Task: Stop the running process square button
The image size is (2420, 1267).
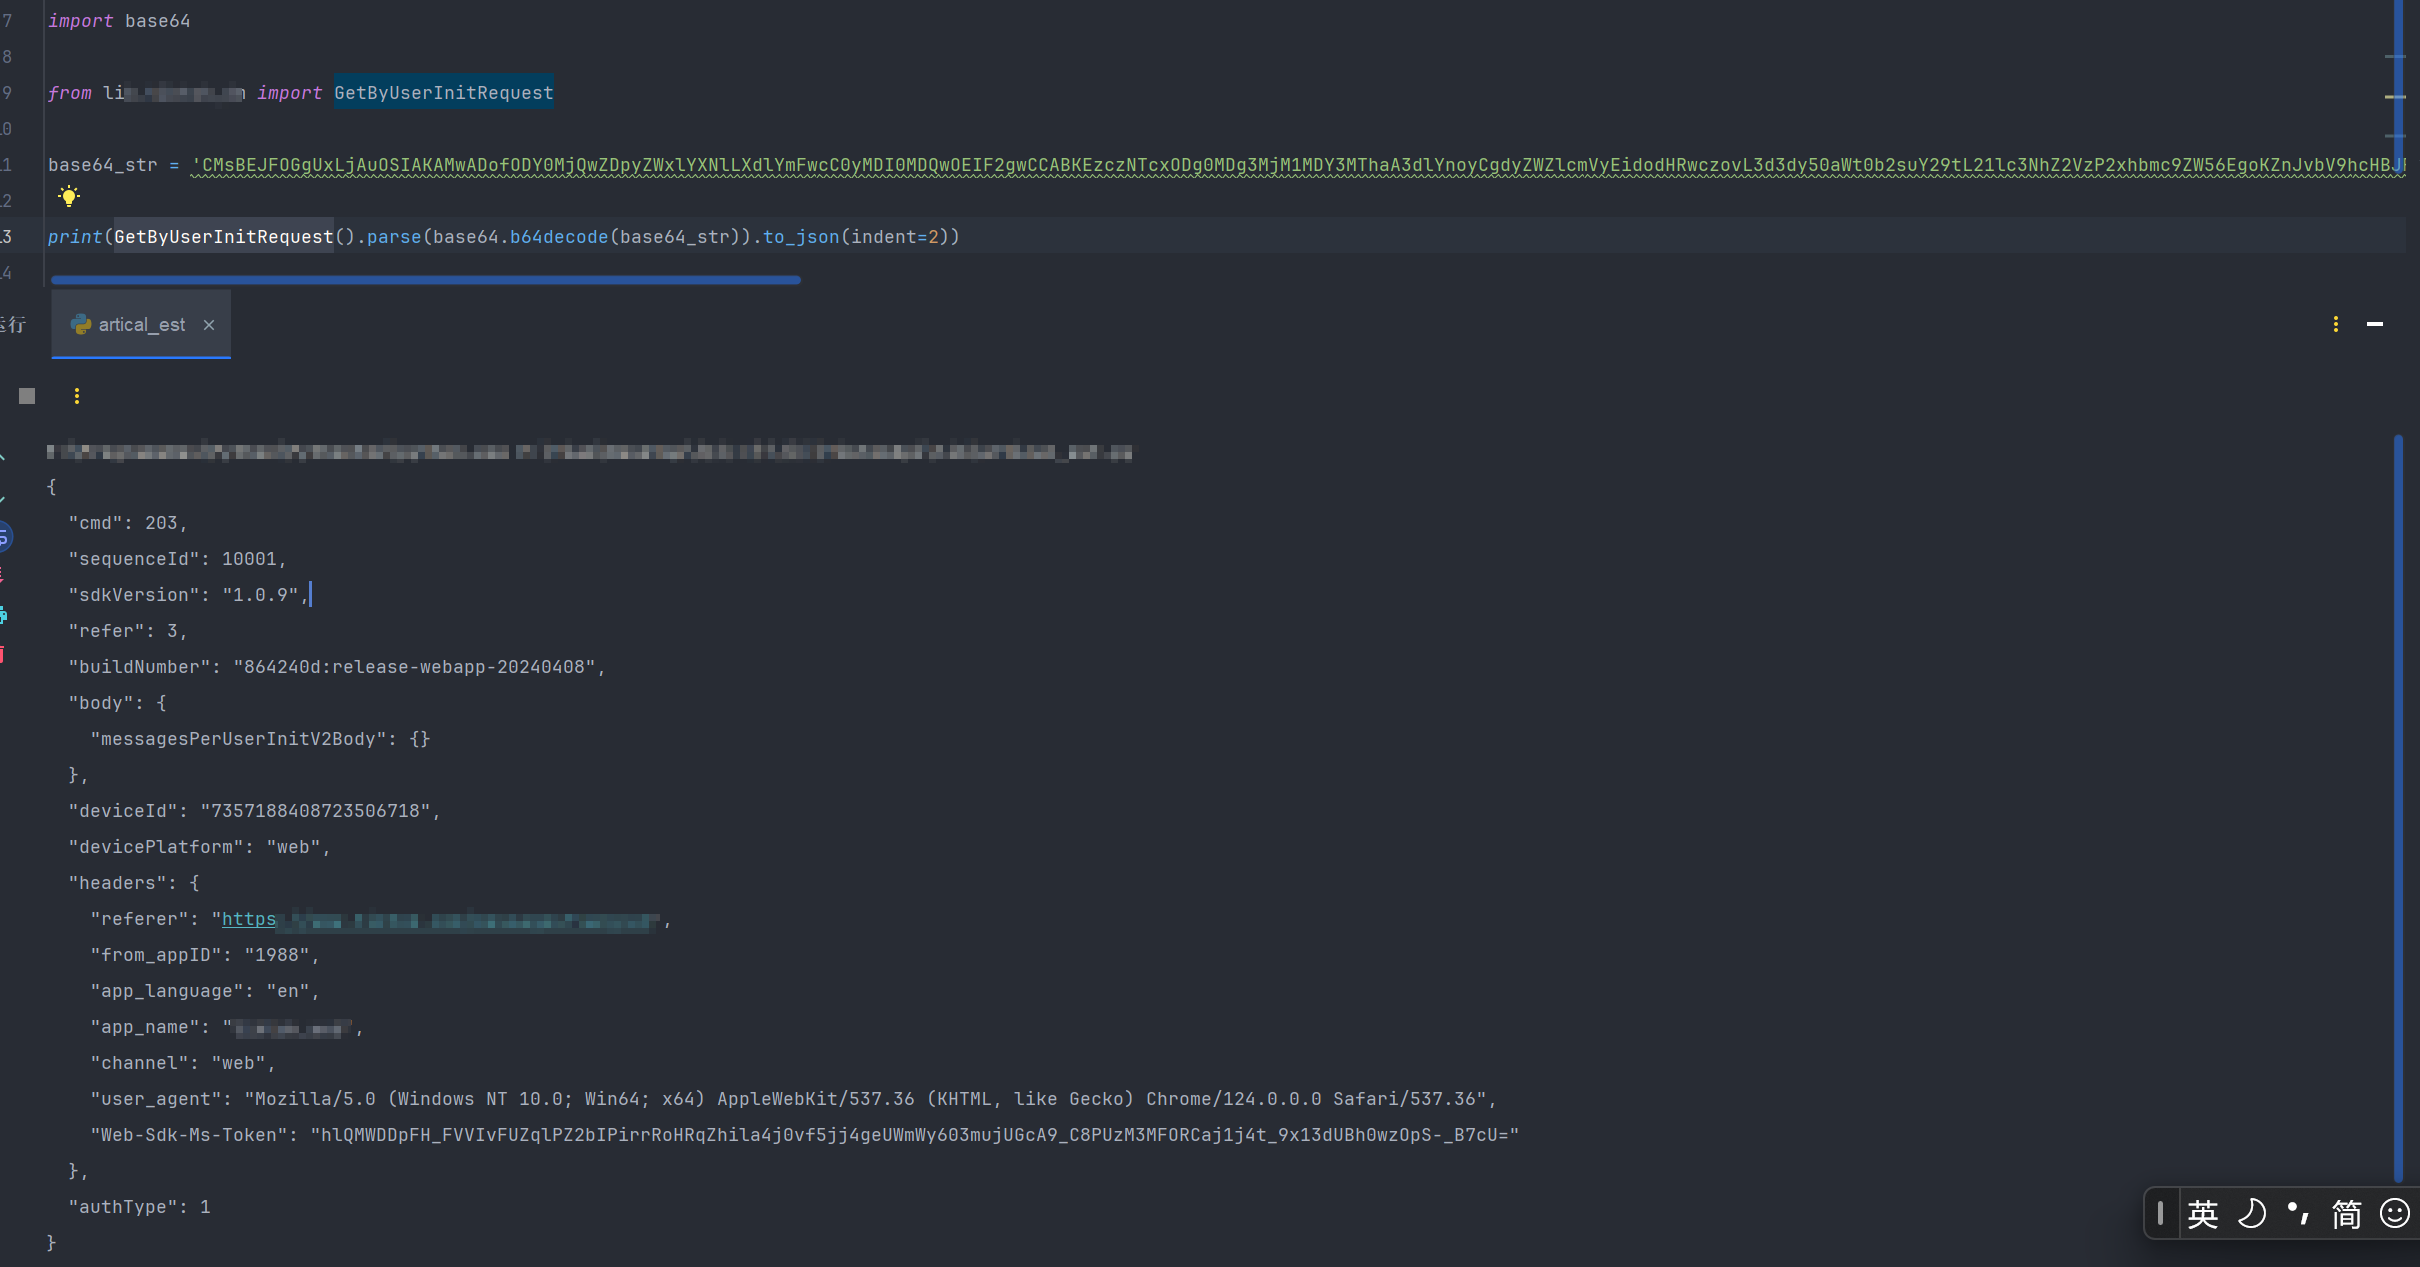Action: pyautogui.click(x=27, y=396)
